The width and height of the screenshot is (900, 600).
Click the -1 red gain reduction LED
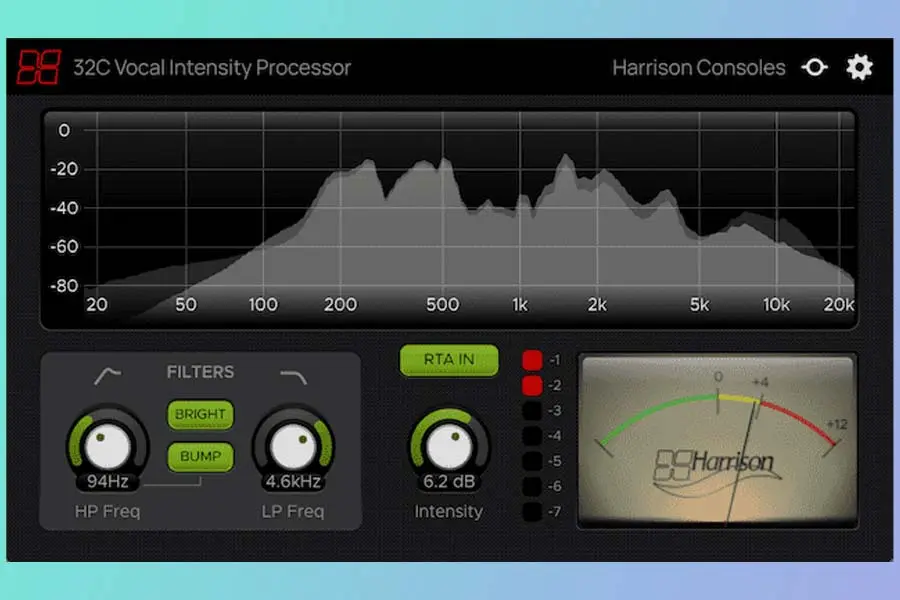click(532, 360)
